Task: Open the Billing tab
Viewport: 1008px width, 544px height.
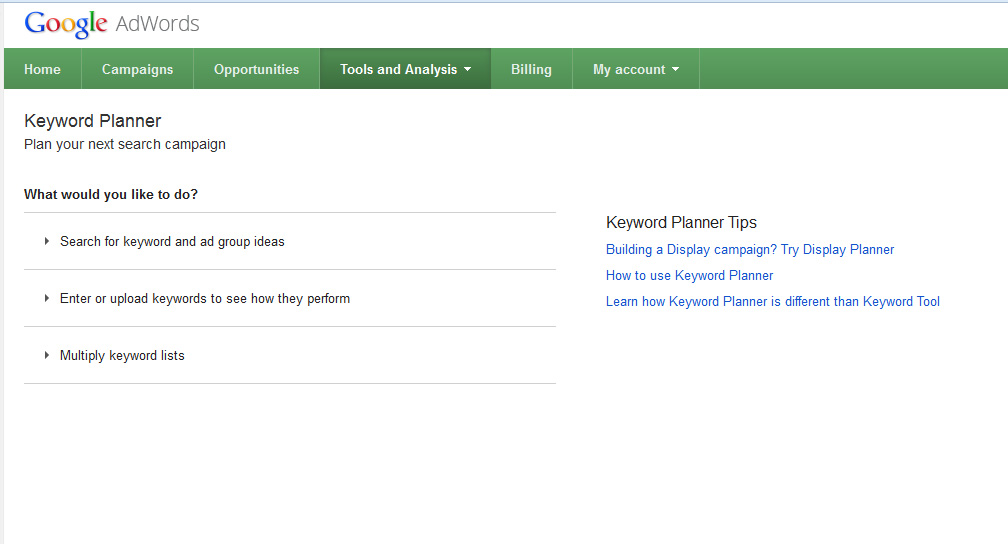Action: coord(531,69)
